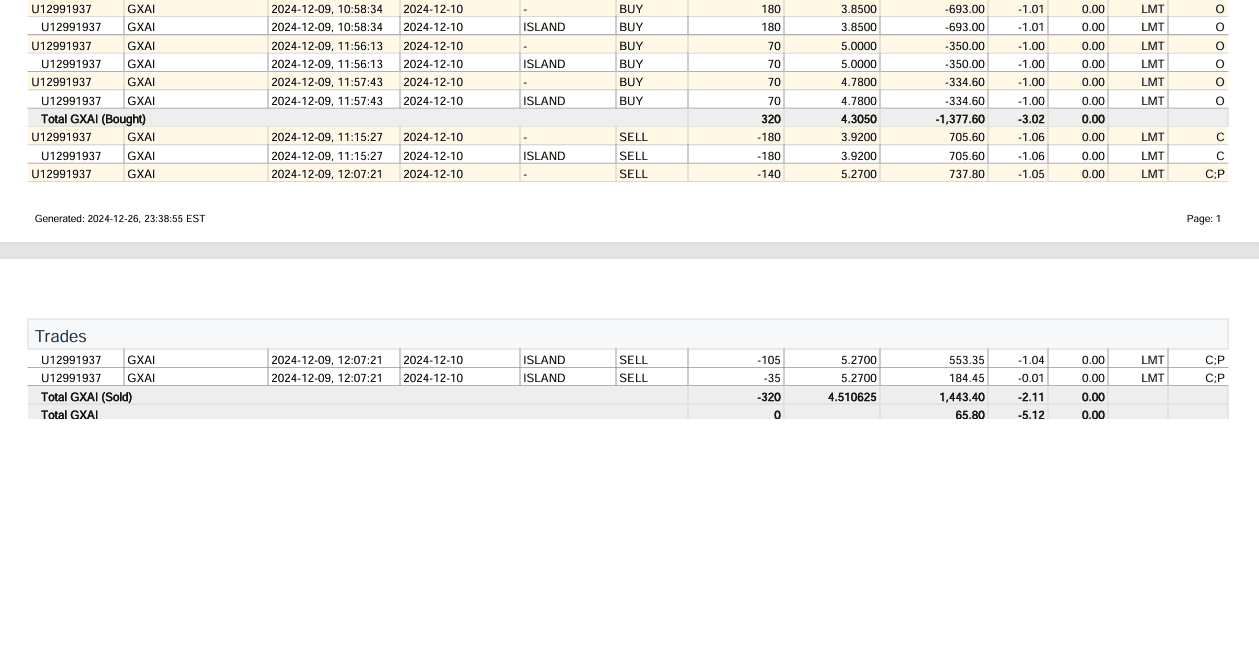Select sold total commission -2.11
The height and width of the screenshot is (648, 1259).
coord(1031,397)
